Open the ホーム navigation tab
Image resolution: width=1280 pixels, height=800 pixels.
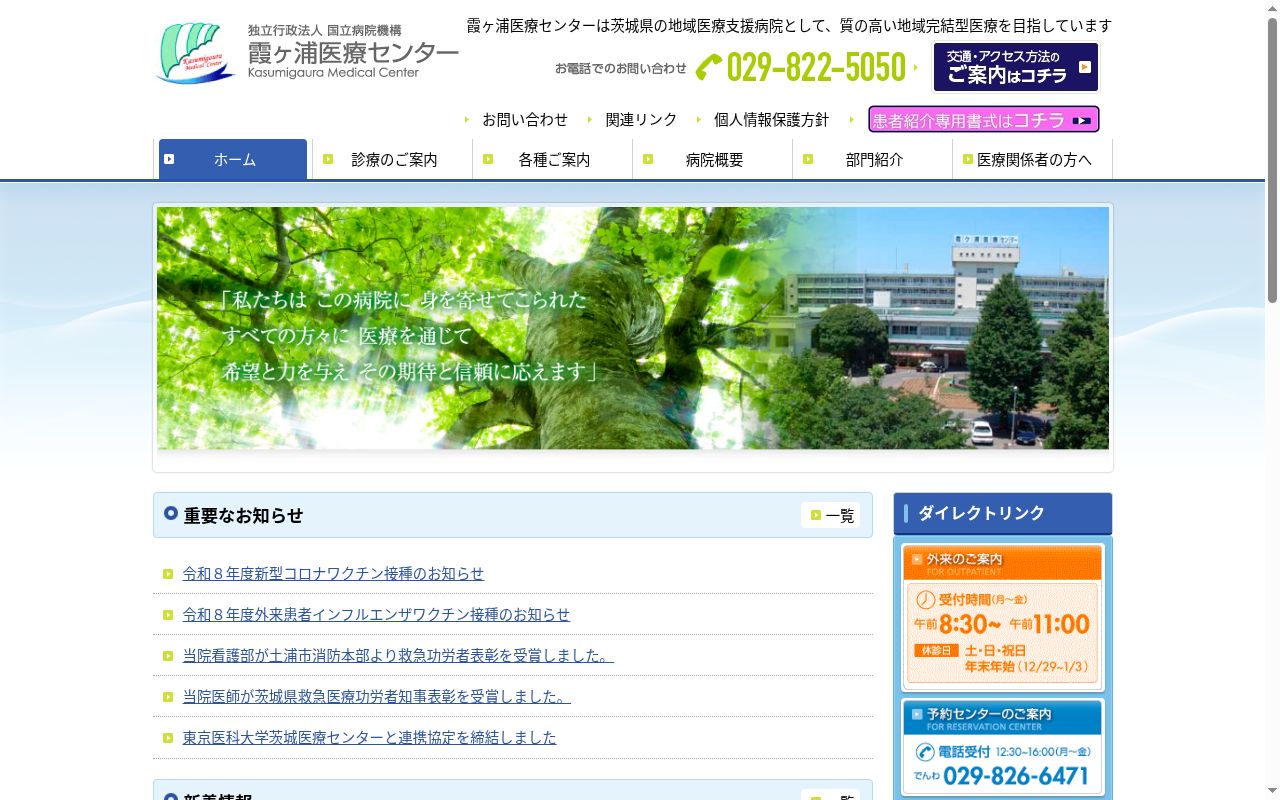[233, 159]
